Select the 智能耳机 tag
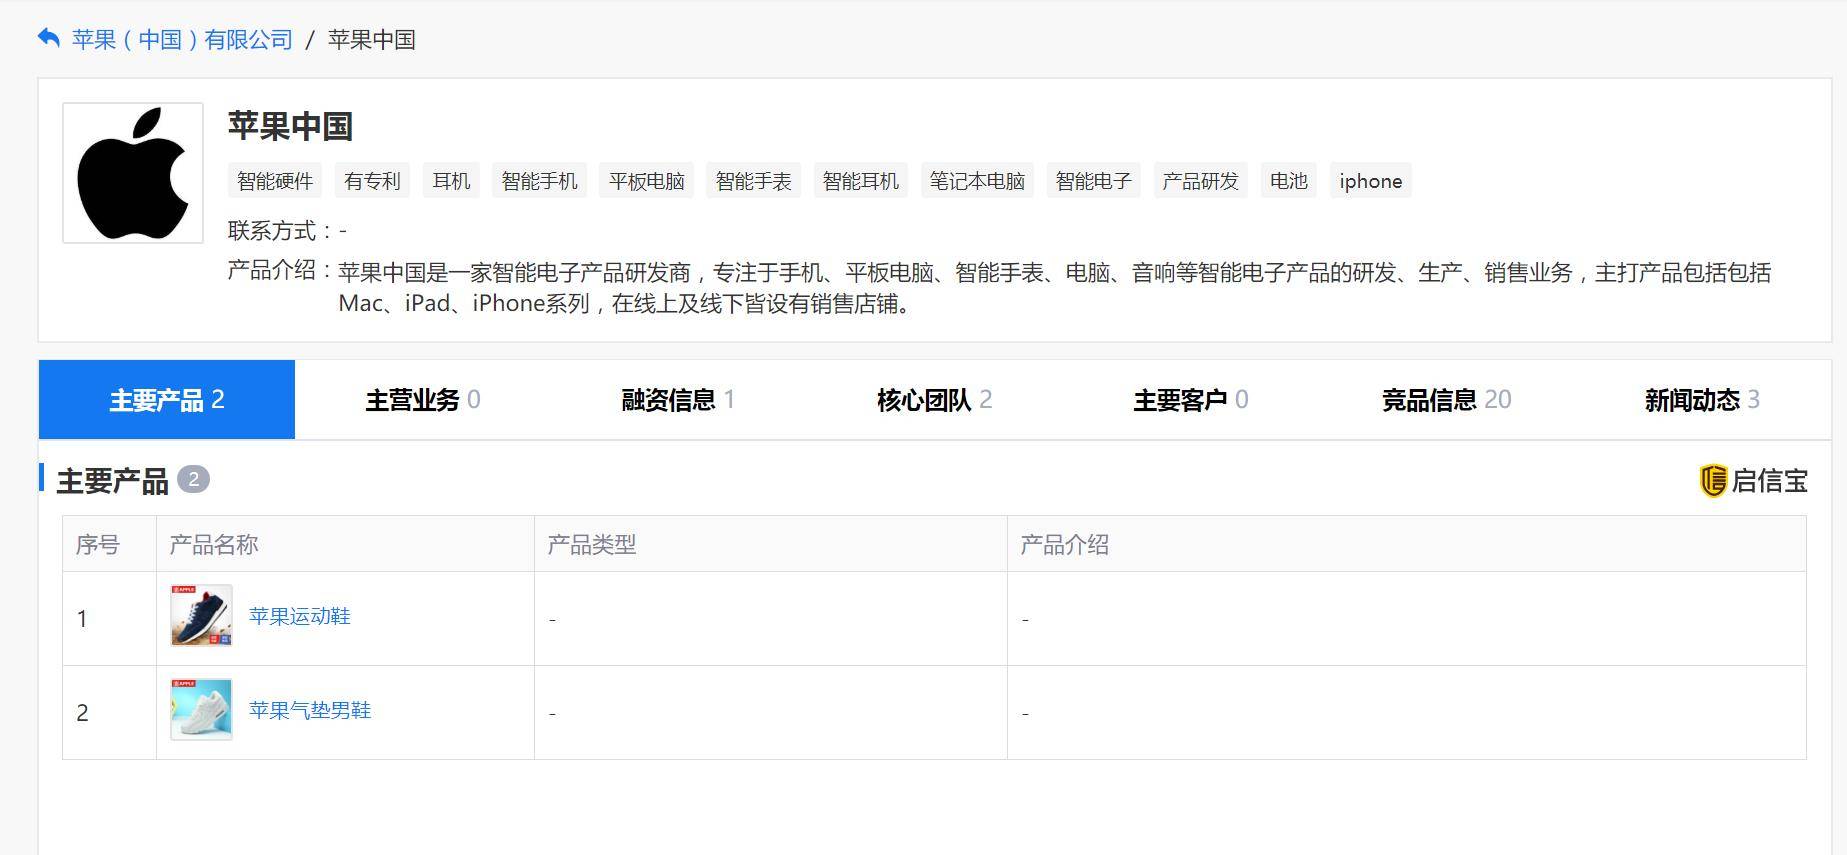This screenshot has width=1847, height=855. (x=860, y=181)
